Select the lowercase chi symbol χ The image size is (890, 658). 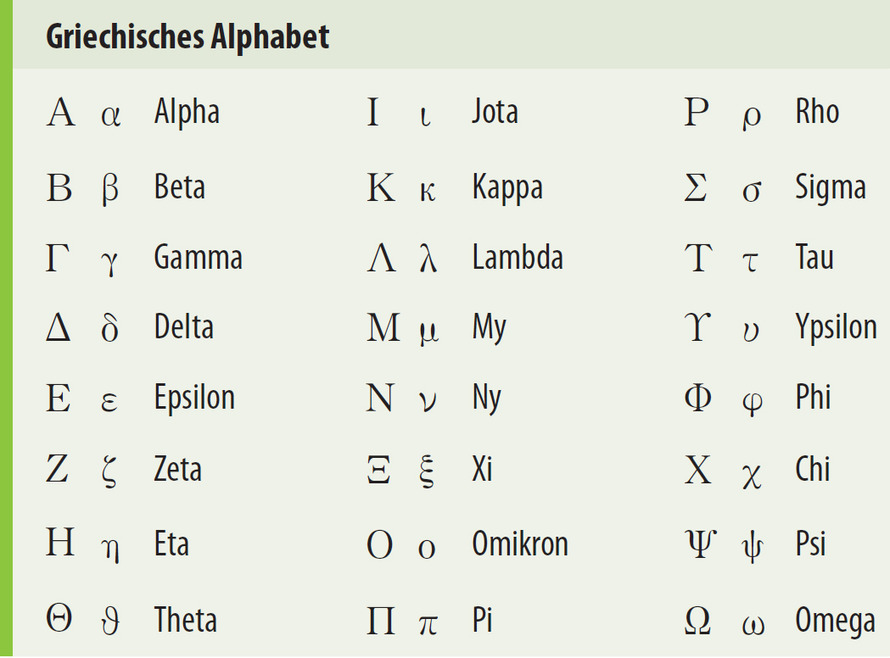pyautogui.click(x=752, y=476)
